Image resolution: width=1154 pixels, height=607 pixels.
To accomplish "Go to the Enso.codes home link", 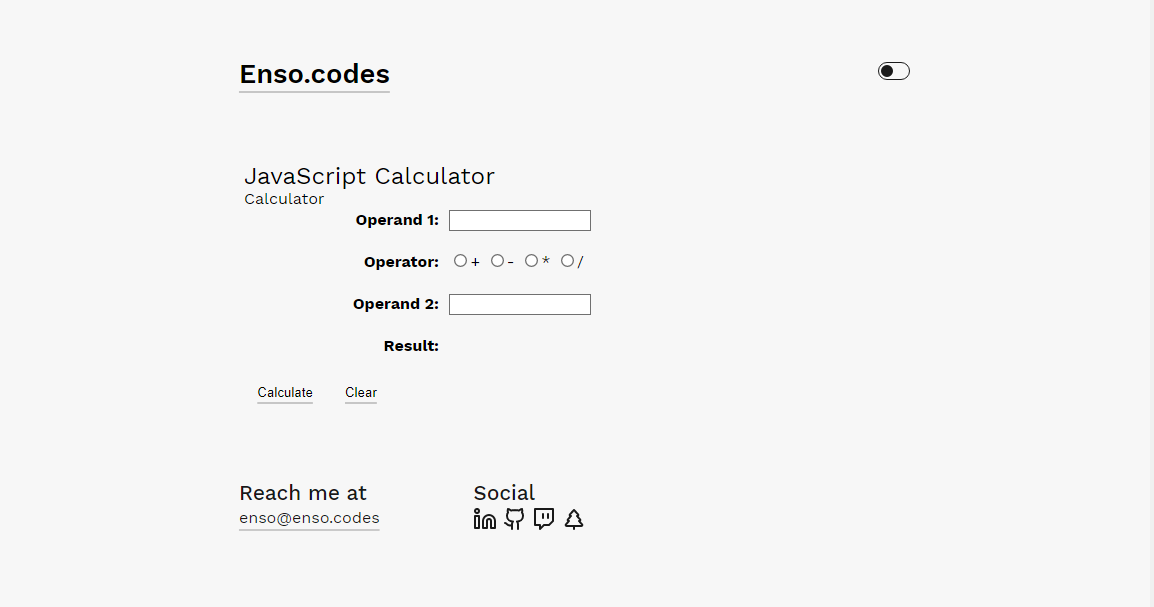I will click(x=314, y=74).
